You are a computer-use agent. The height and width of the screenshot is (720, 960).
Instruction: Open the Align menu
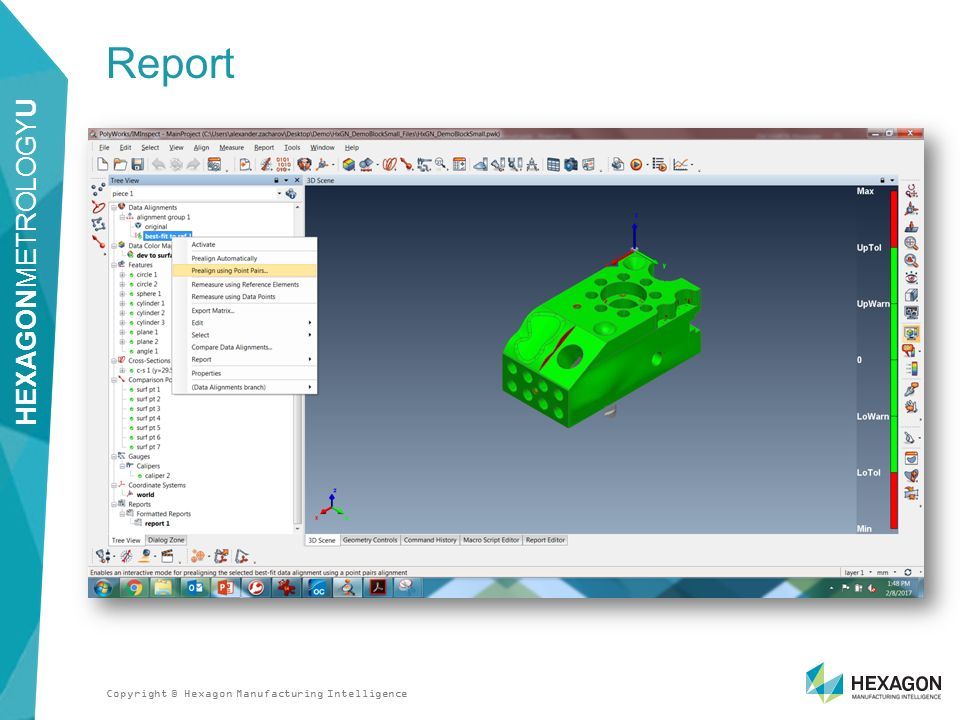(201, 148)
